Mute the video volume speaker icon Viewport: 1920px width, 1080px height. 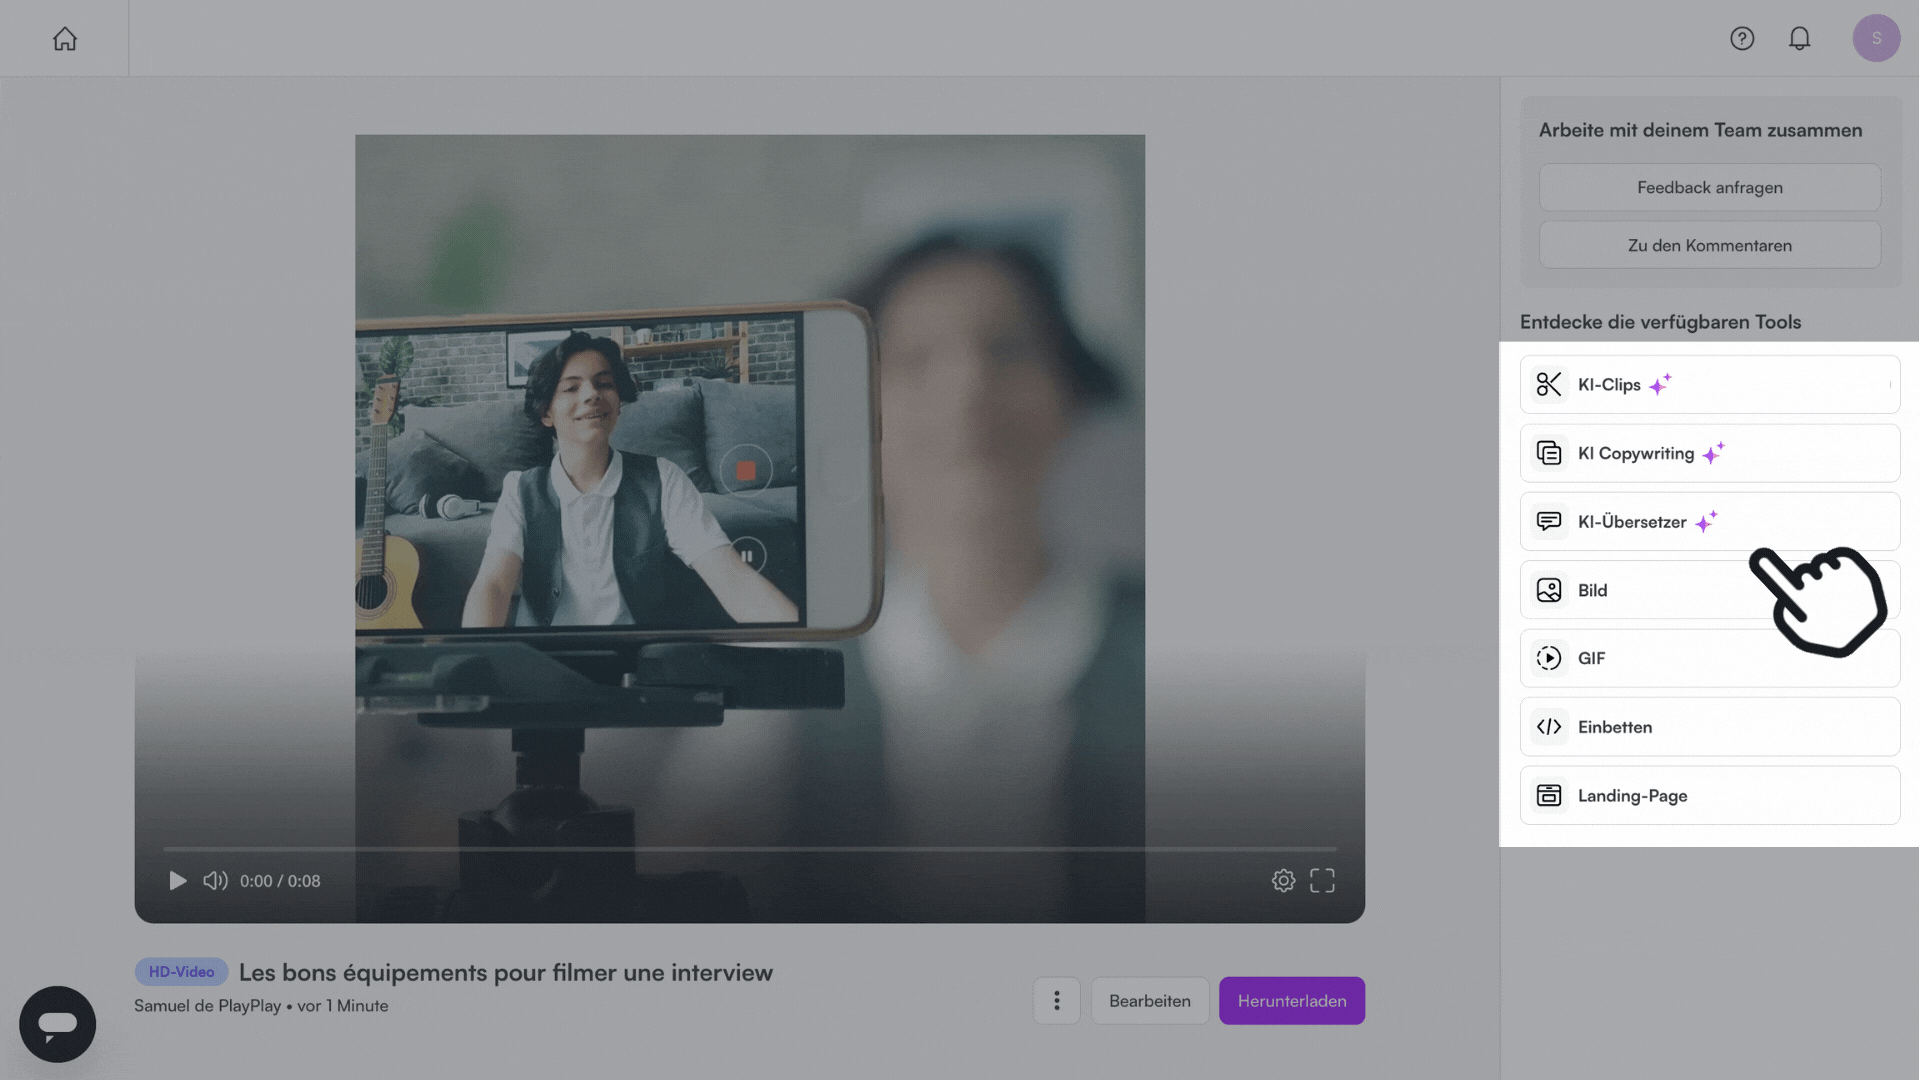click(x=215, y=881)
